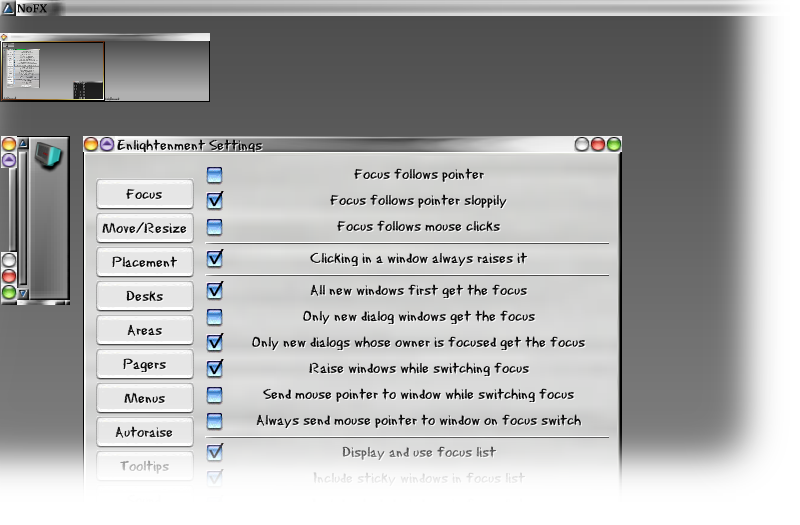Viewport: 800px width, 525px height.
Task: Enable Focus follows mouse clicks
Action: click(215, 227)
